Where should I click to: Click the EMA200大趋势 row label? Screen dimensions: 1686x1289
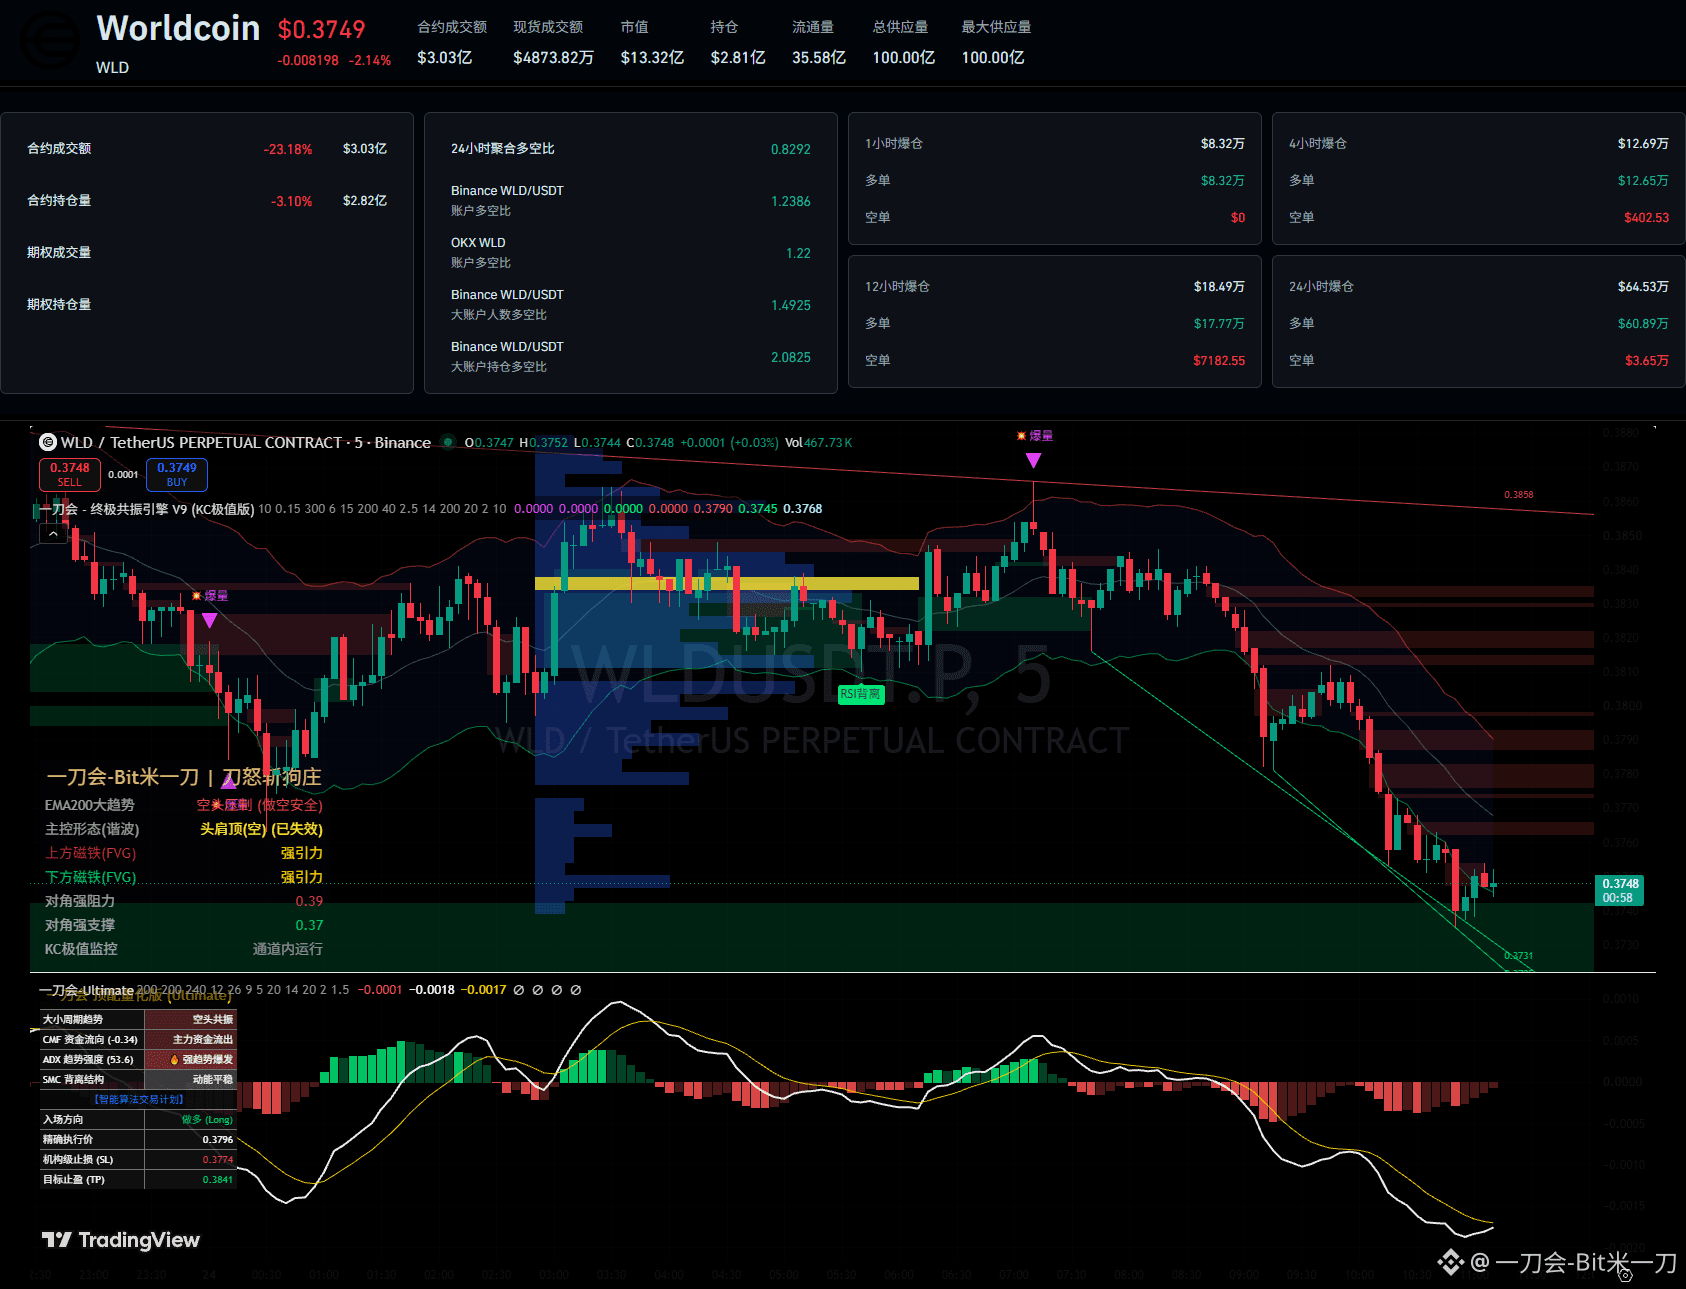[89, 805]
